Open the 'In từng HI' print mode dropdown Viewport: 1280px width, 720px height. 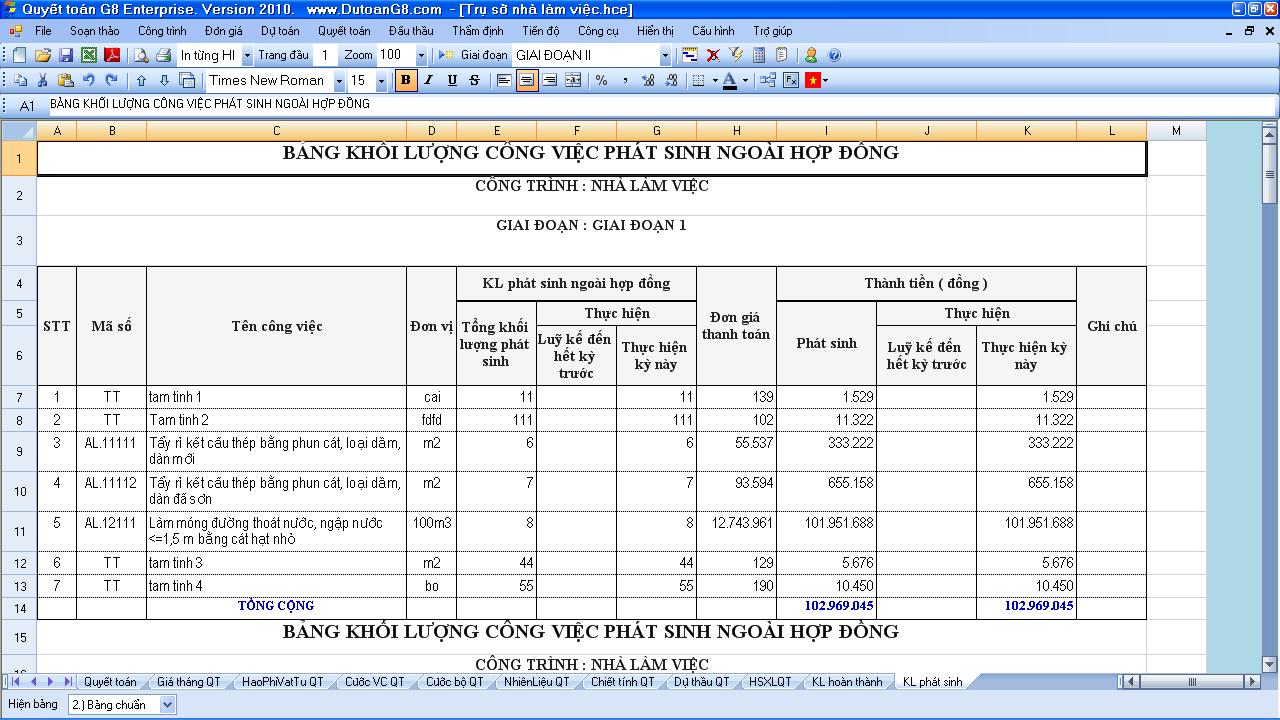pos(247,56)
